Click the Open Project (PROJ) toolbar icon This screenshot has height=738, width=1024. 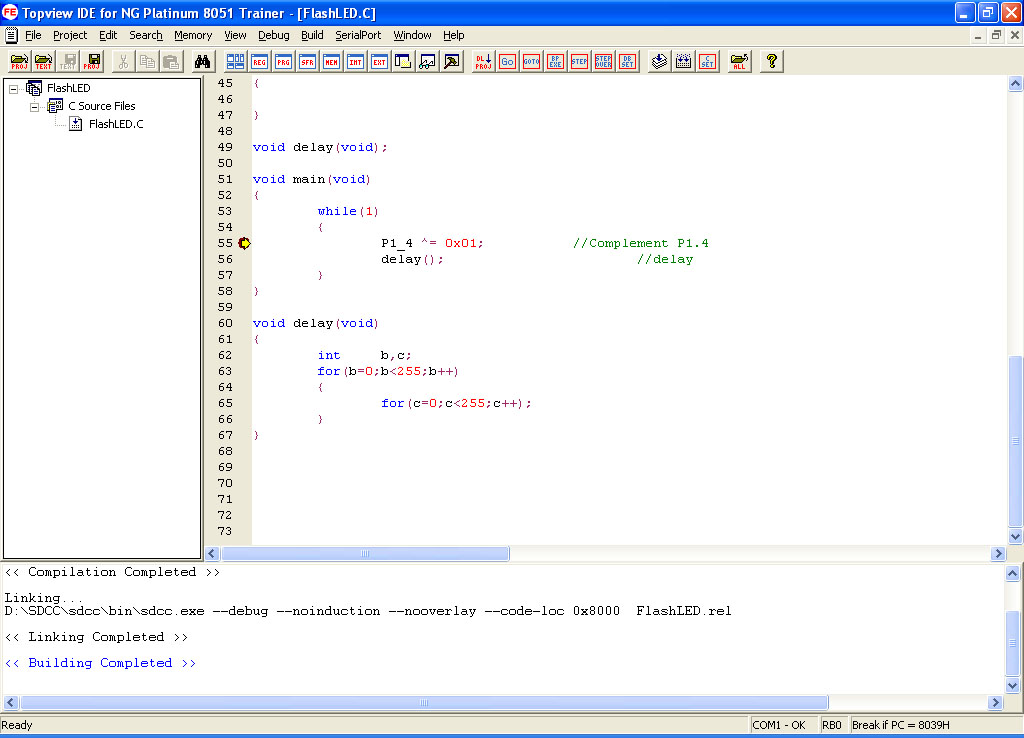click(x=19, y=61)
